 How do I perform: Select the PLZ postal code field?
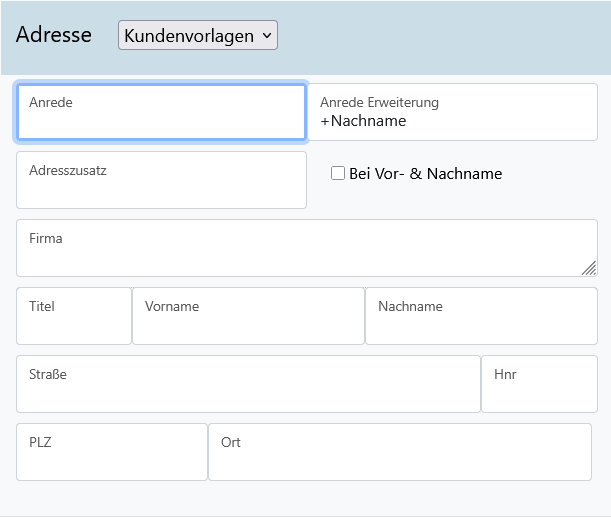pyautogui.click(x=112, y=460)
